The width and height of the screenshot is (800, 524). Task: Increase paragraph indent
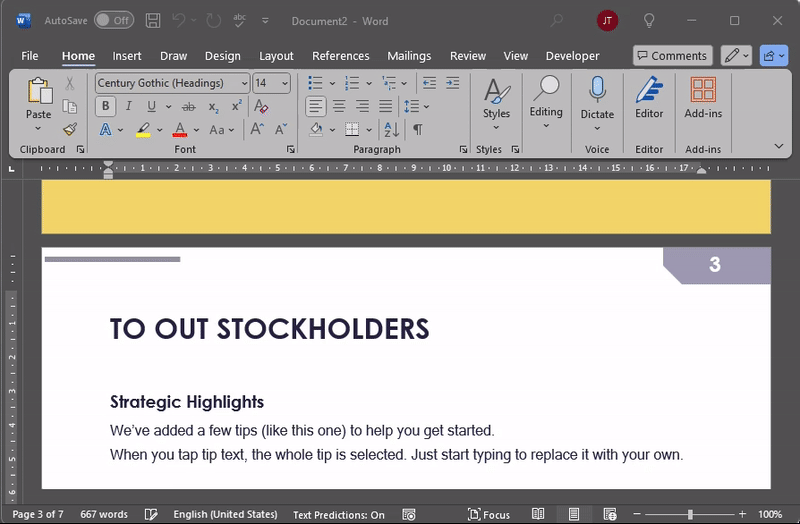point(453,83)
